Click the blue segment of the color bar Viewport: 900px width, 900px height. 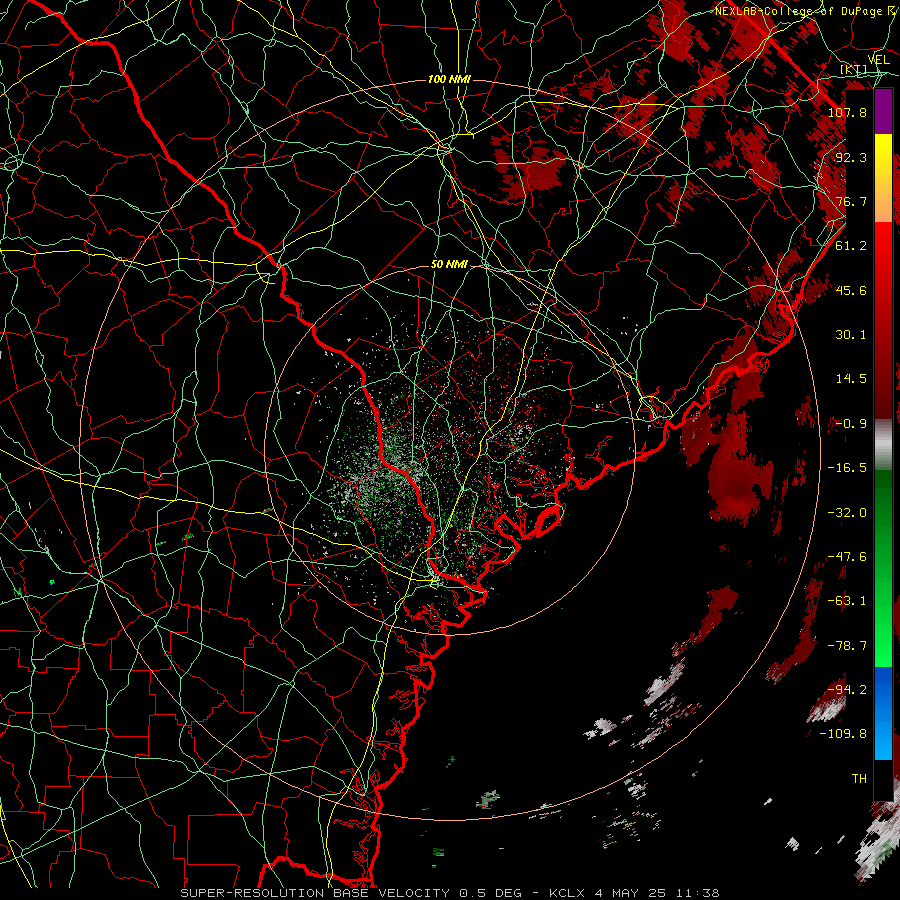[x=883, y=713]
